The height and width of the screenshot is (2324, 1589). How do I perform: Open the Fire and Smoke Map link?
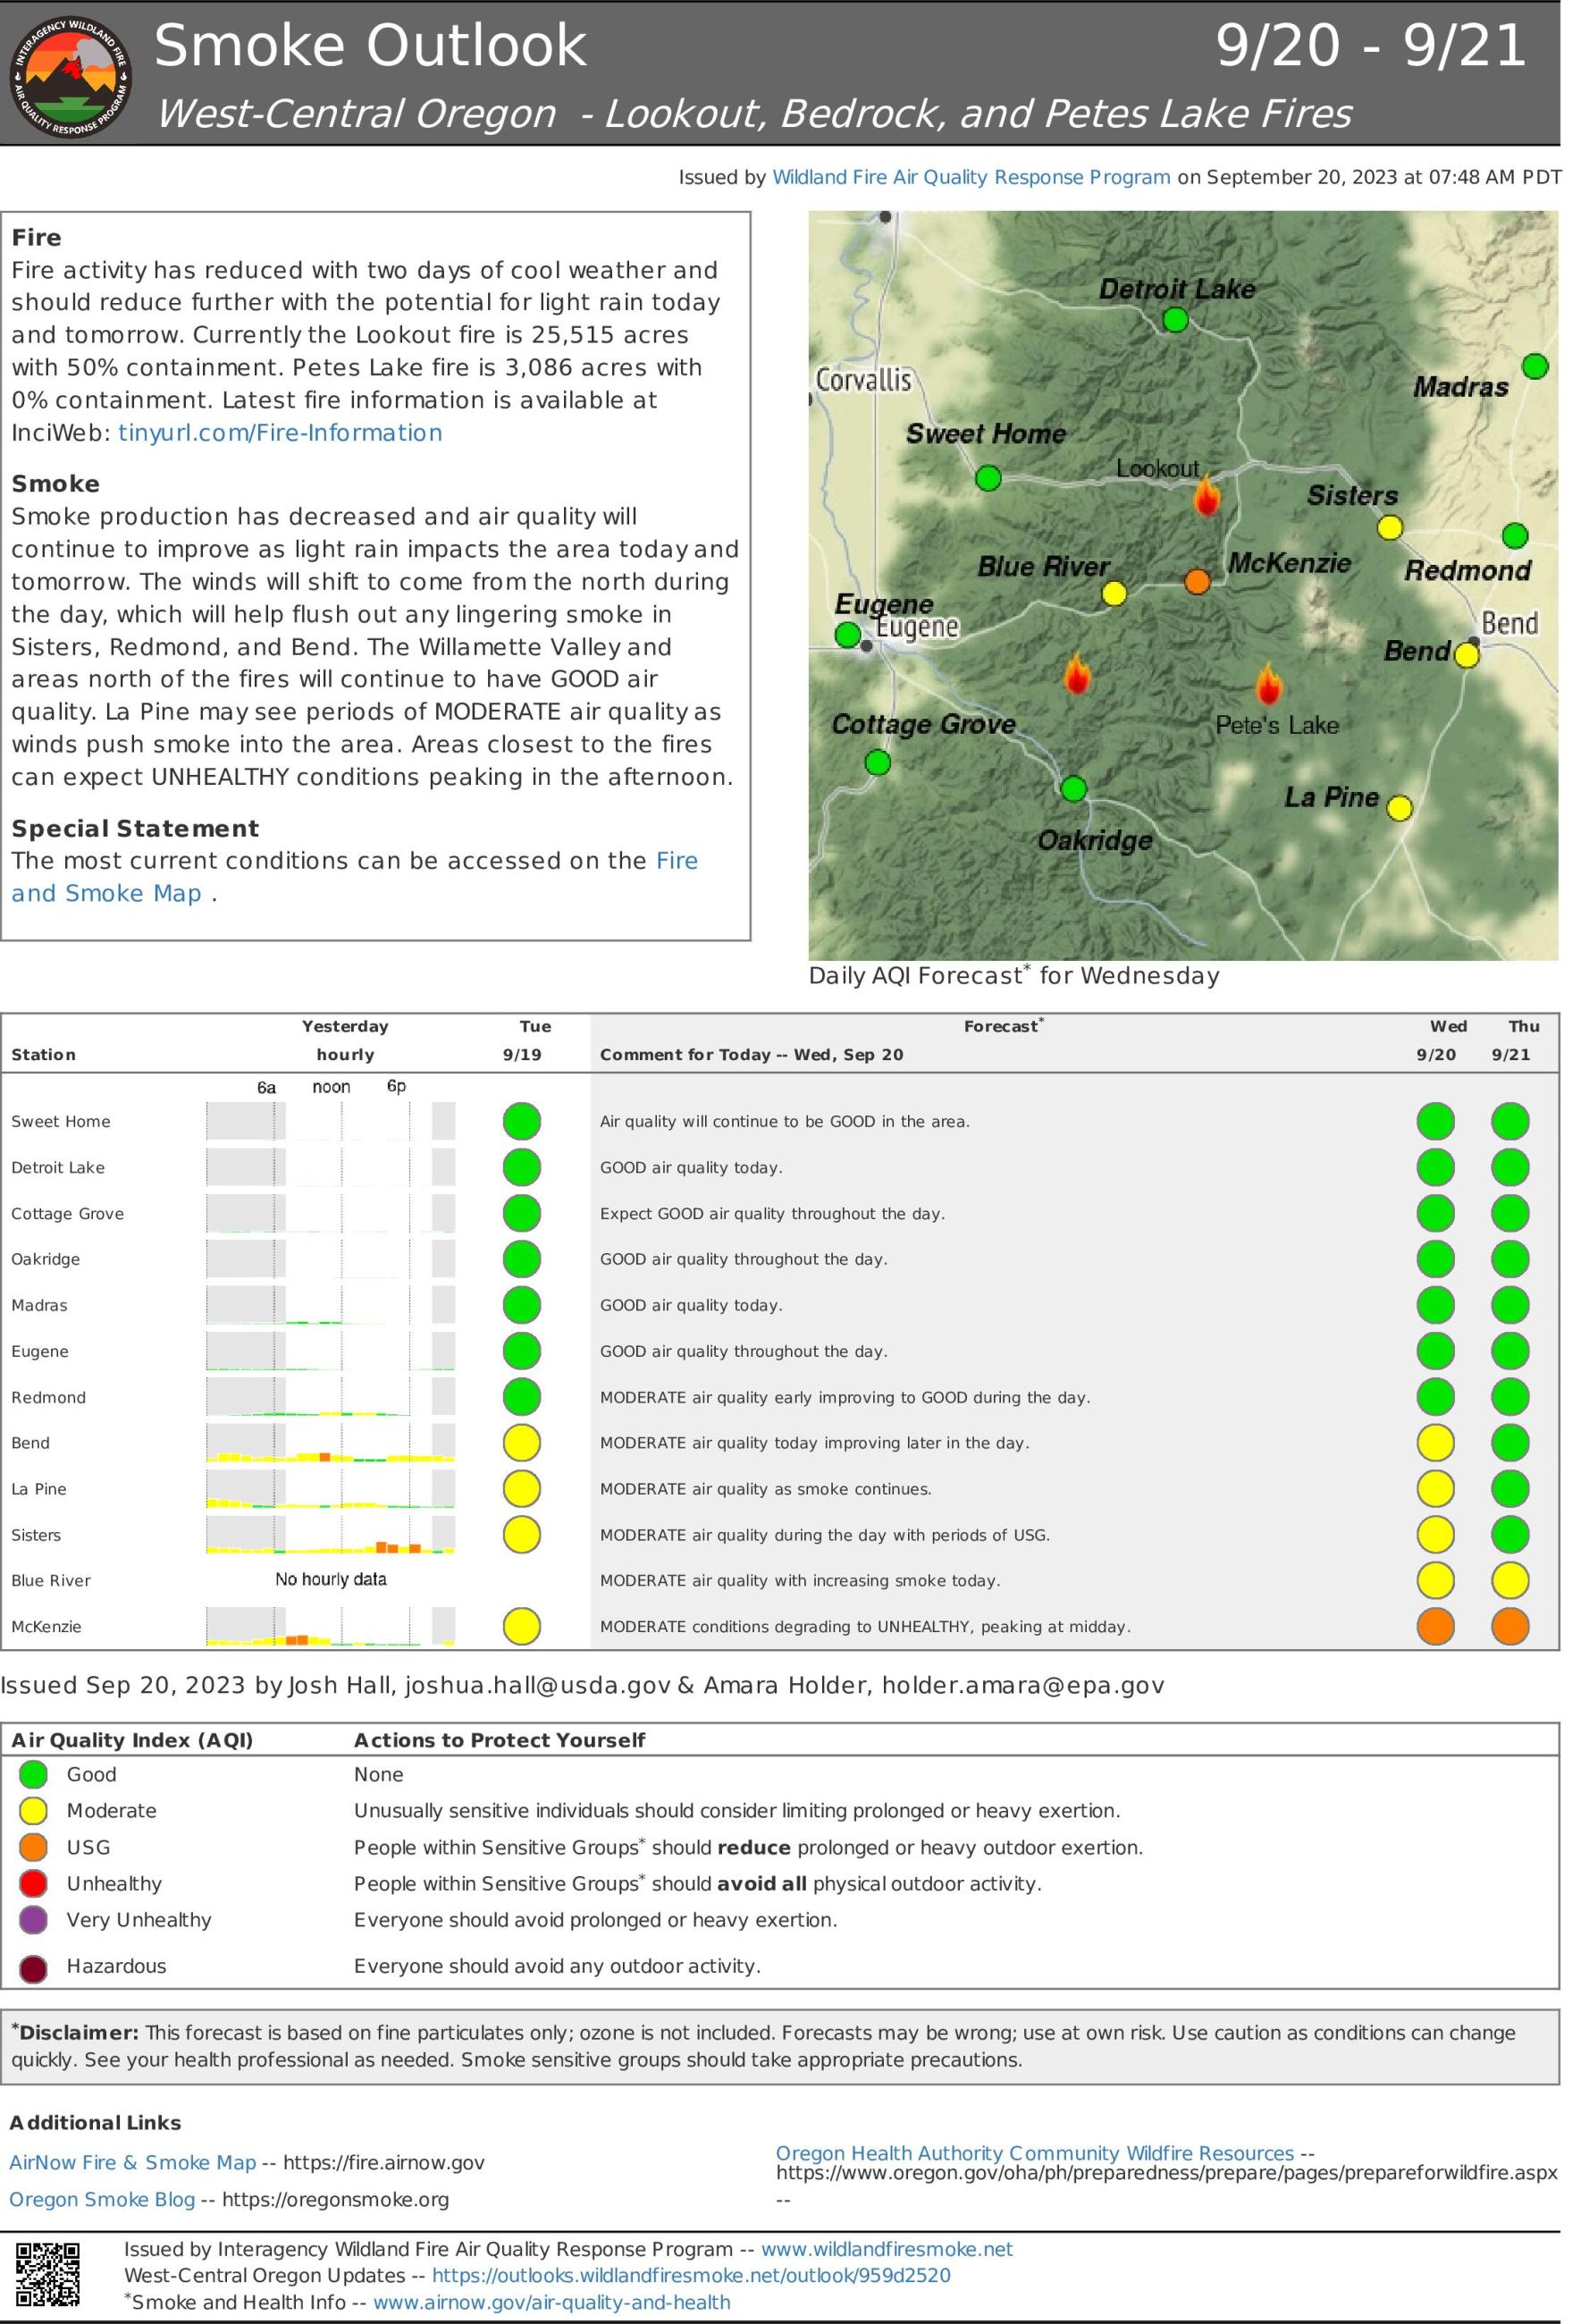pos(354,877)
